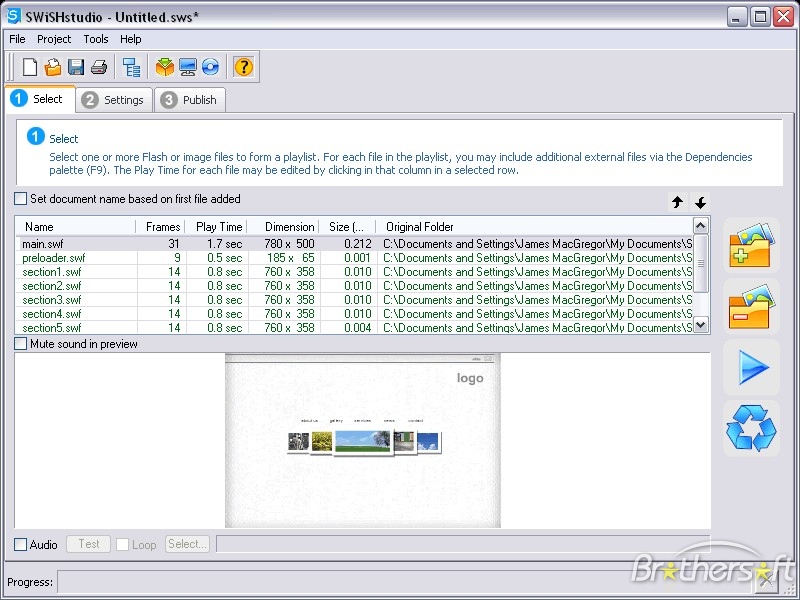Click the audio file path field
This screenshot has width=800, height=600.
tap(463, 544)
